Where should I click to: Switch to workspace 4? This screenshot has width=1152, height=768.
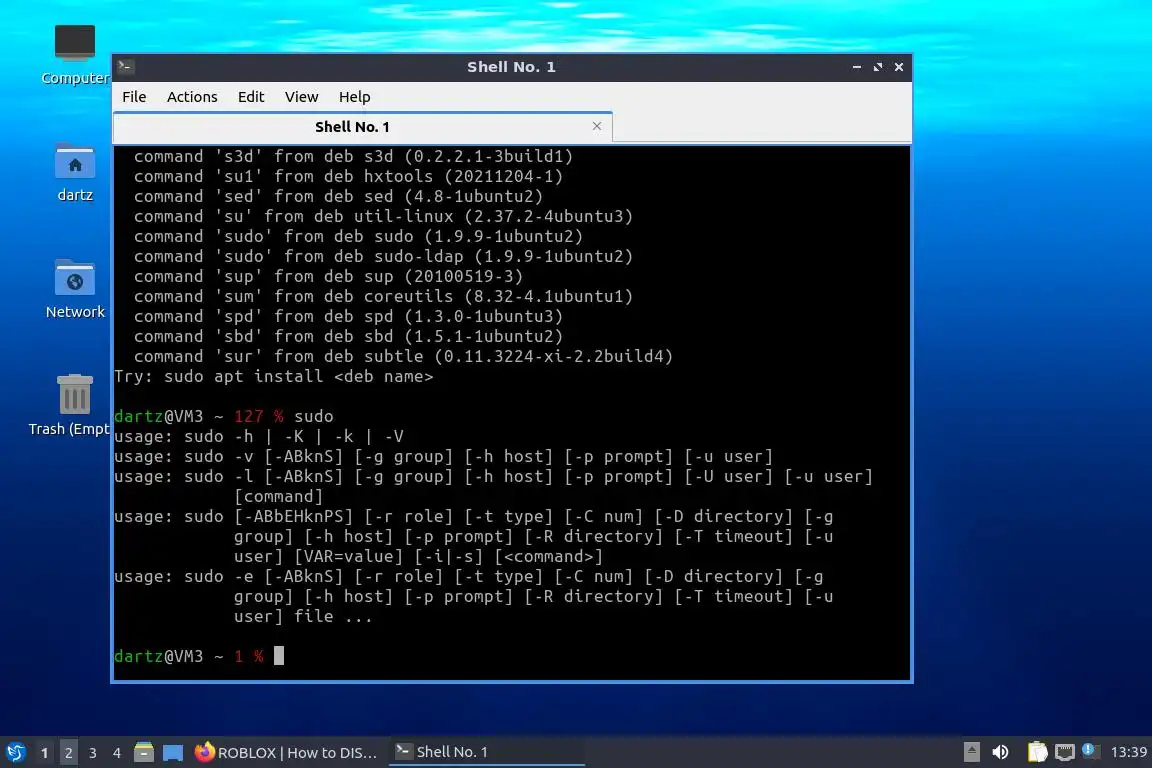pos(117,753)
